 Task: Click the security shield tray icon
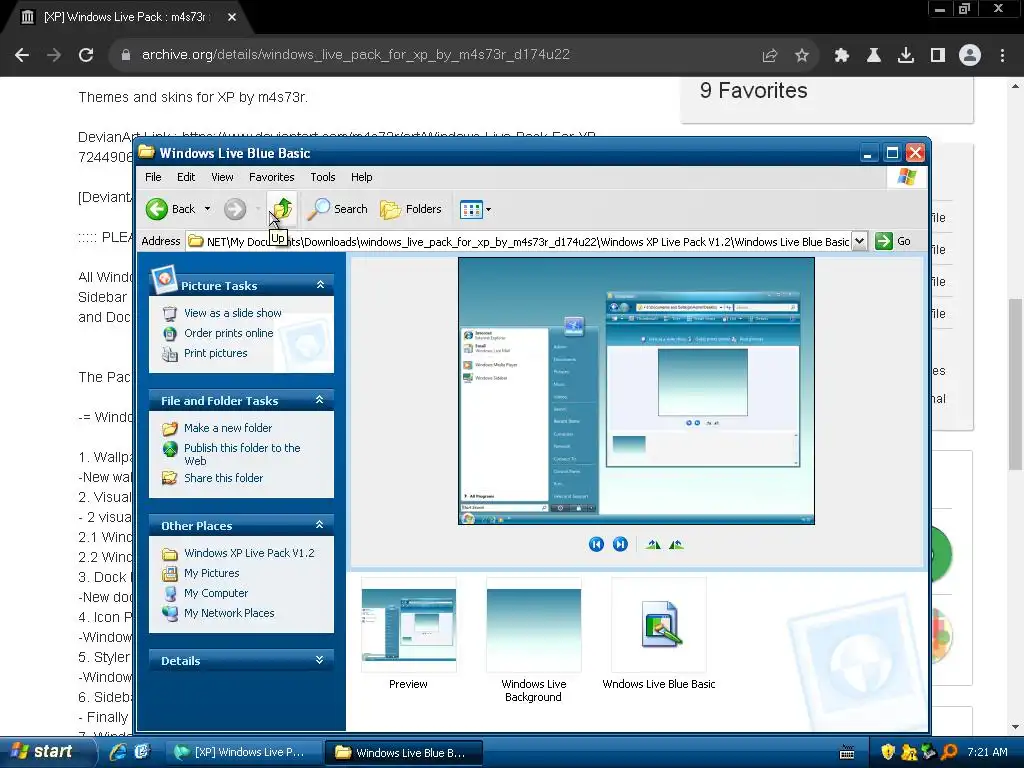coord(888,752)
